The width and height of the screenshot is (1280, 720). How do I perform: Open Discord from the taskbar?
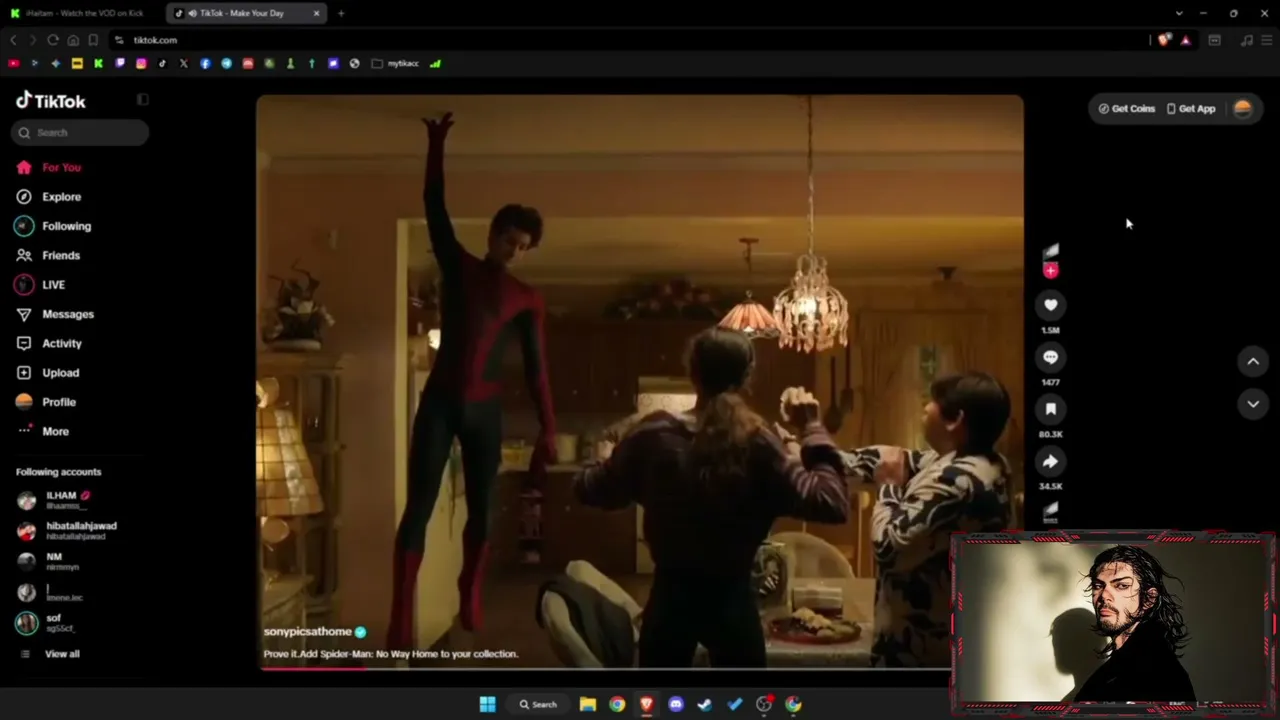(x=676, y=704)
